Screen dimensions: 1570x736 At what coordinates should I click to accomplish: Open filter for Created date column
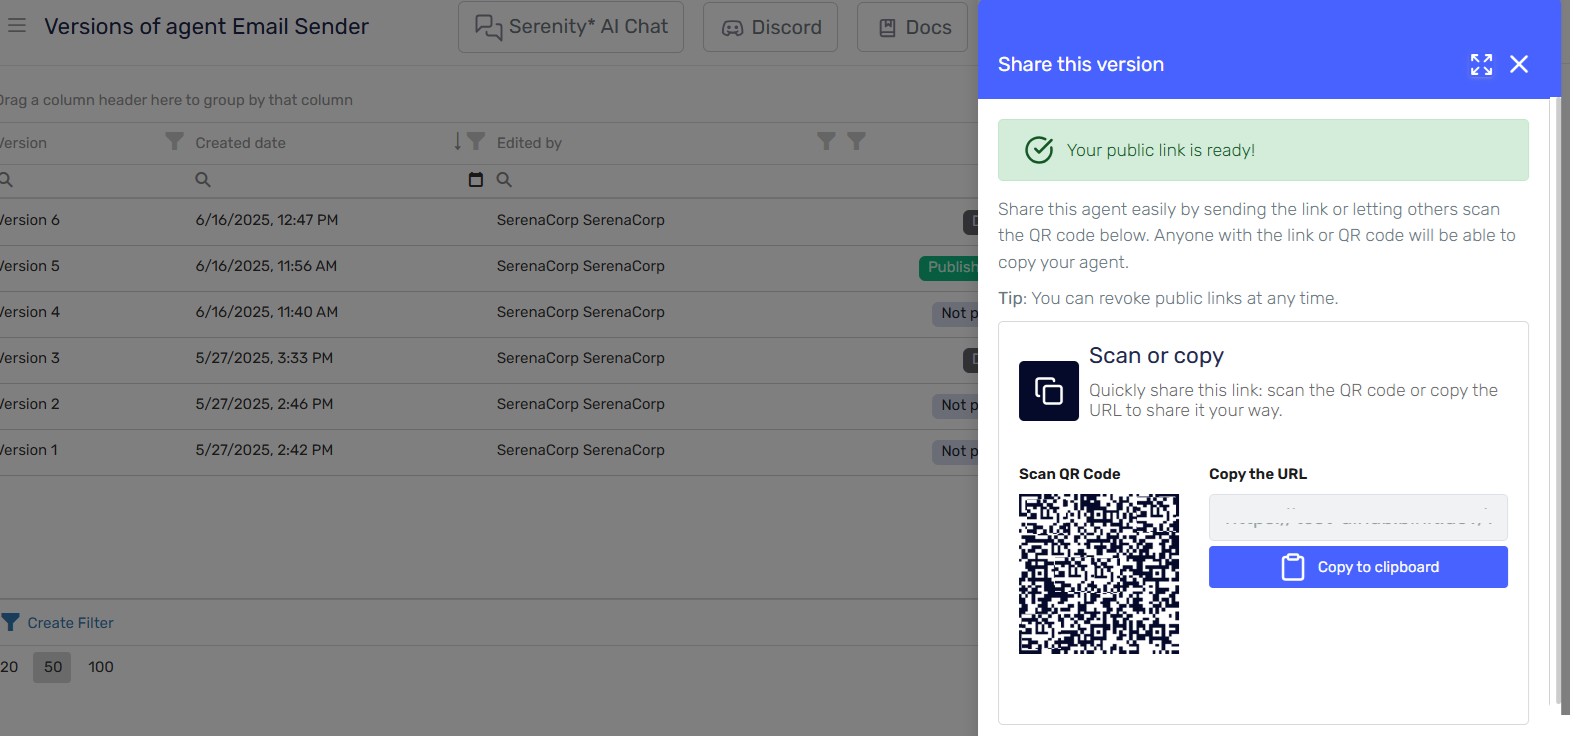click(476, 142)
